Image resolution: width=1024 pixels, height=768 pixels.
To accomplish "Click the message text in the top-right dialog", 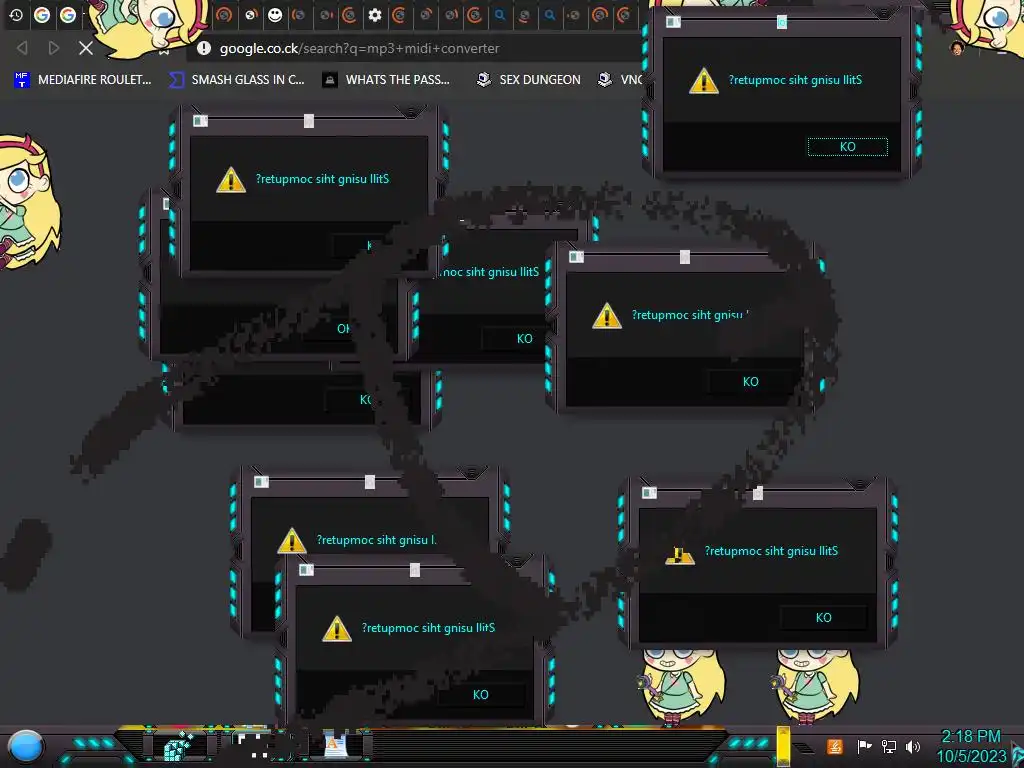I will click(x=795, y=80).
